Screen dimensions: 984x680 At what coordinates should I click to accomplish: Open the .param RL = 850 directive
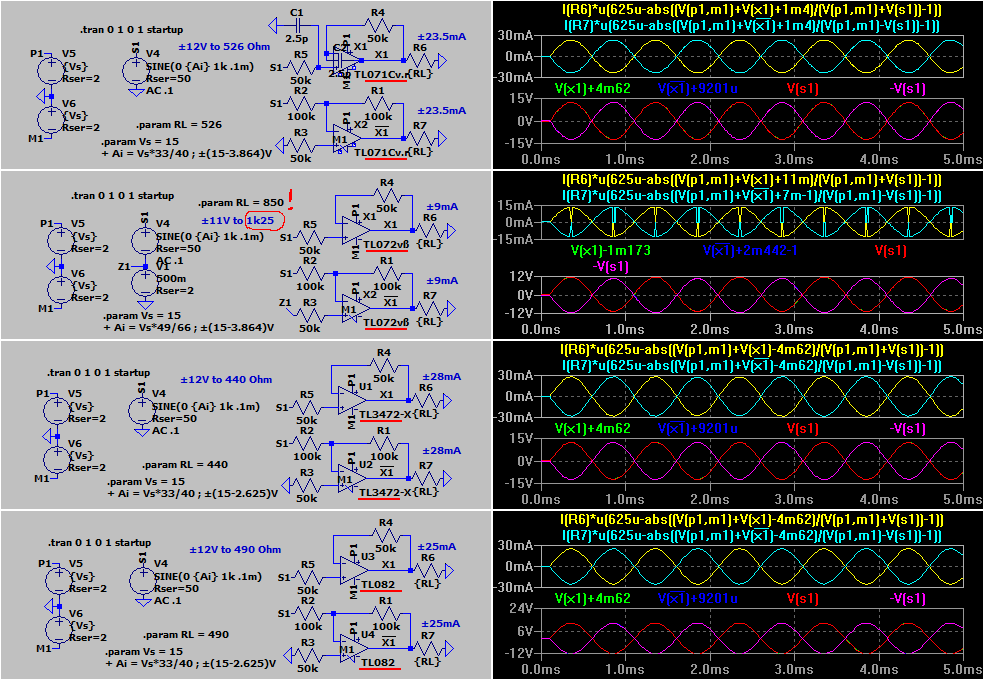tap(236, 201)
